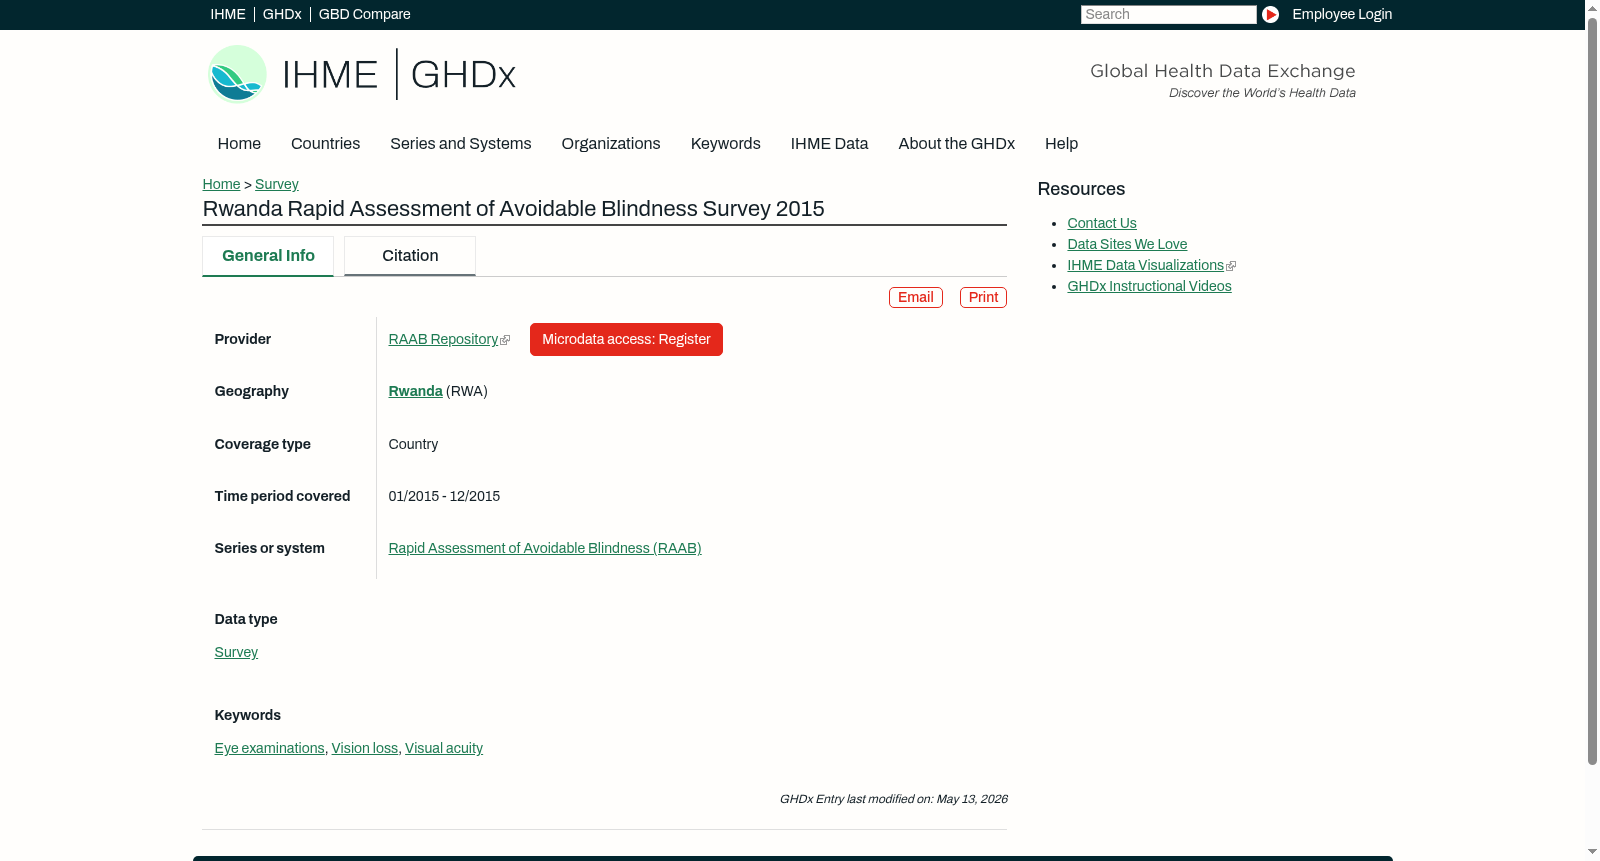Open the Home menu item
This screenshot has width=1600, height=861.
239,143
